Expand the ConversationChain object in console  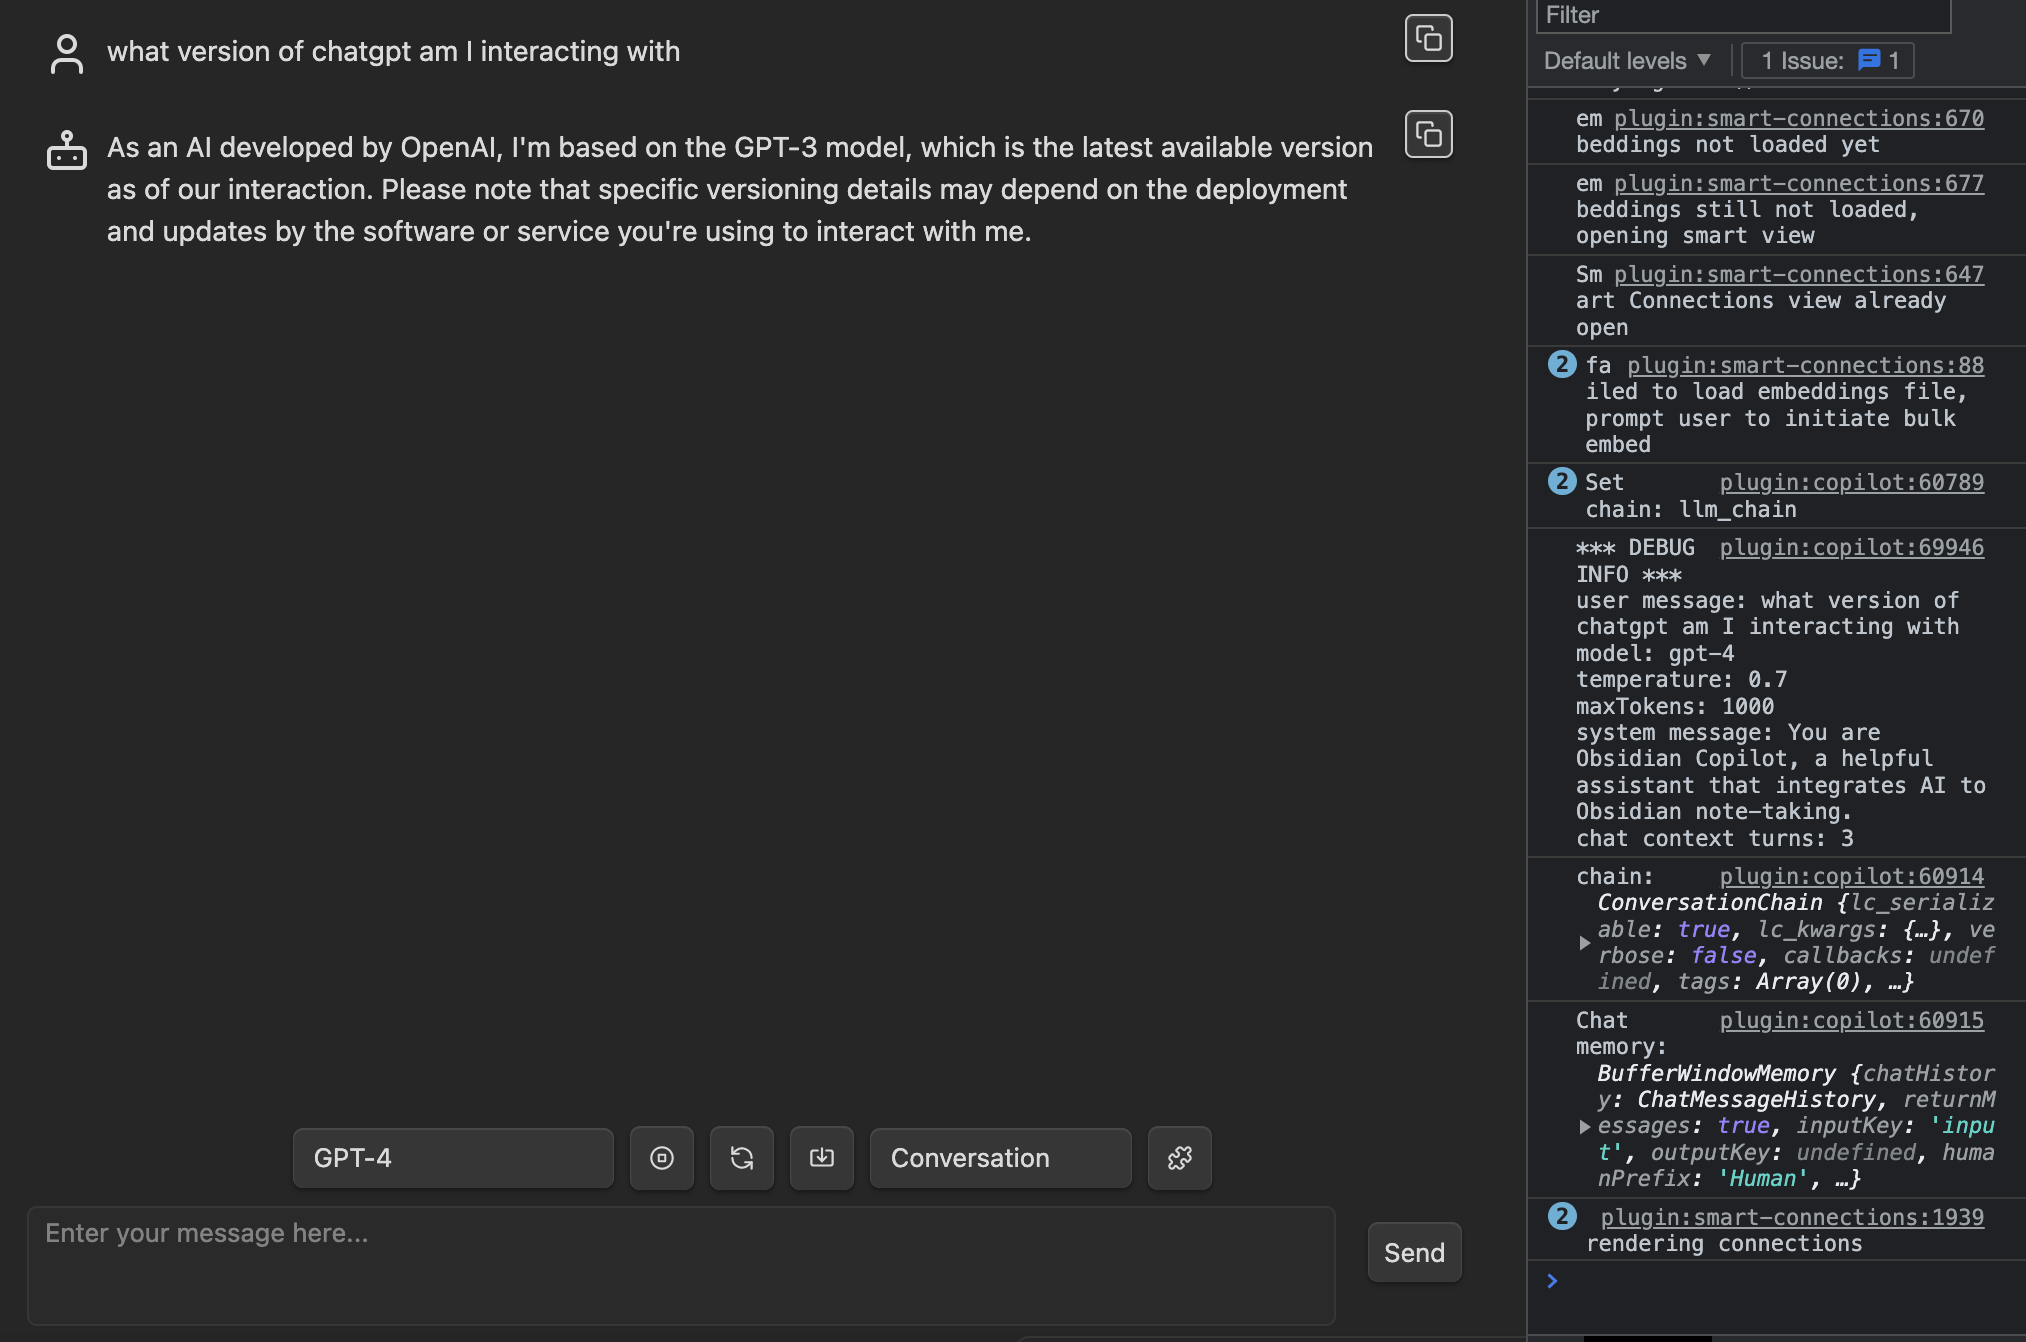coord(1585,941)
